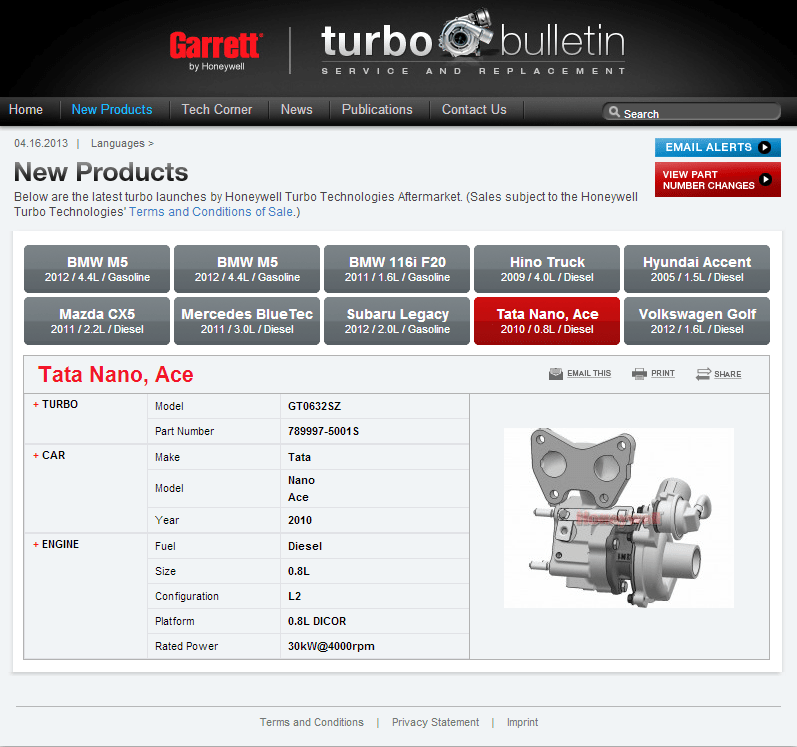The width and height of the screenshot is (797, 747).
Task: Click the configuration value L2
Action: (x=294, y=596)
